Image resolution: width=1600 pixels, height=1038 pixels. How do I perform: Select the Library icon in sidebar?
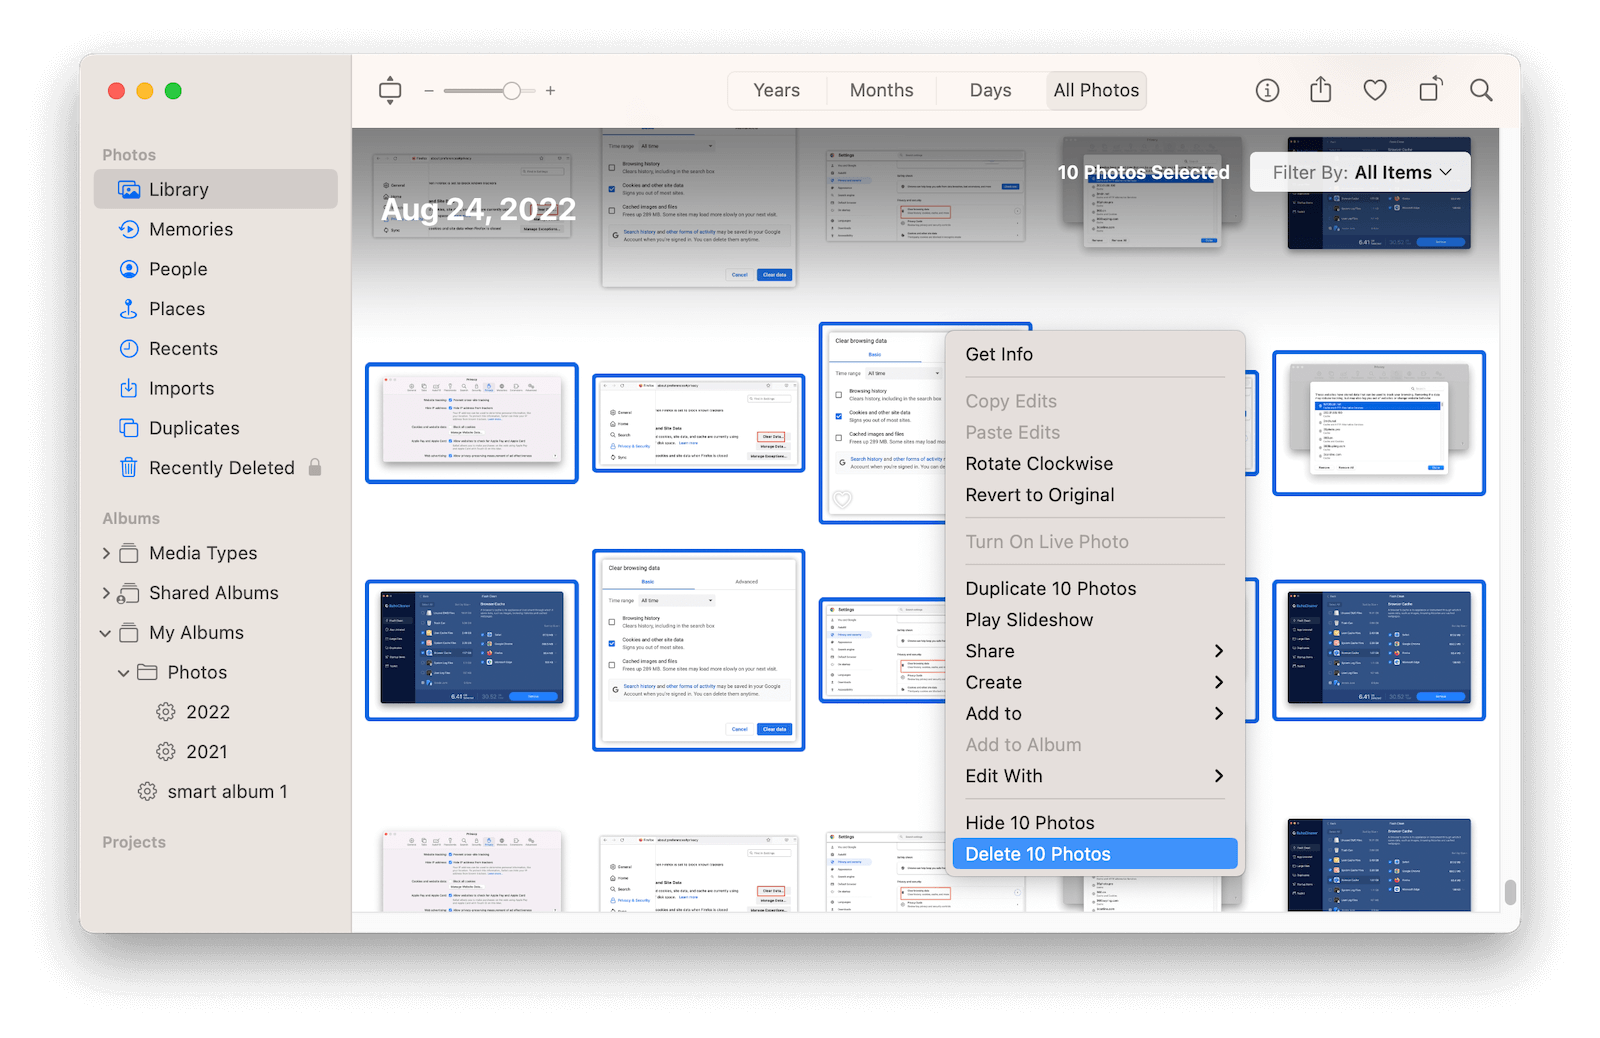tap(129, 190)
